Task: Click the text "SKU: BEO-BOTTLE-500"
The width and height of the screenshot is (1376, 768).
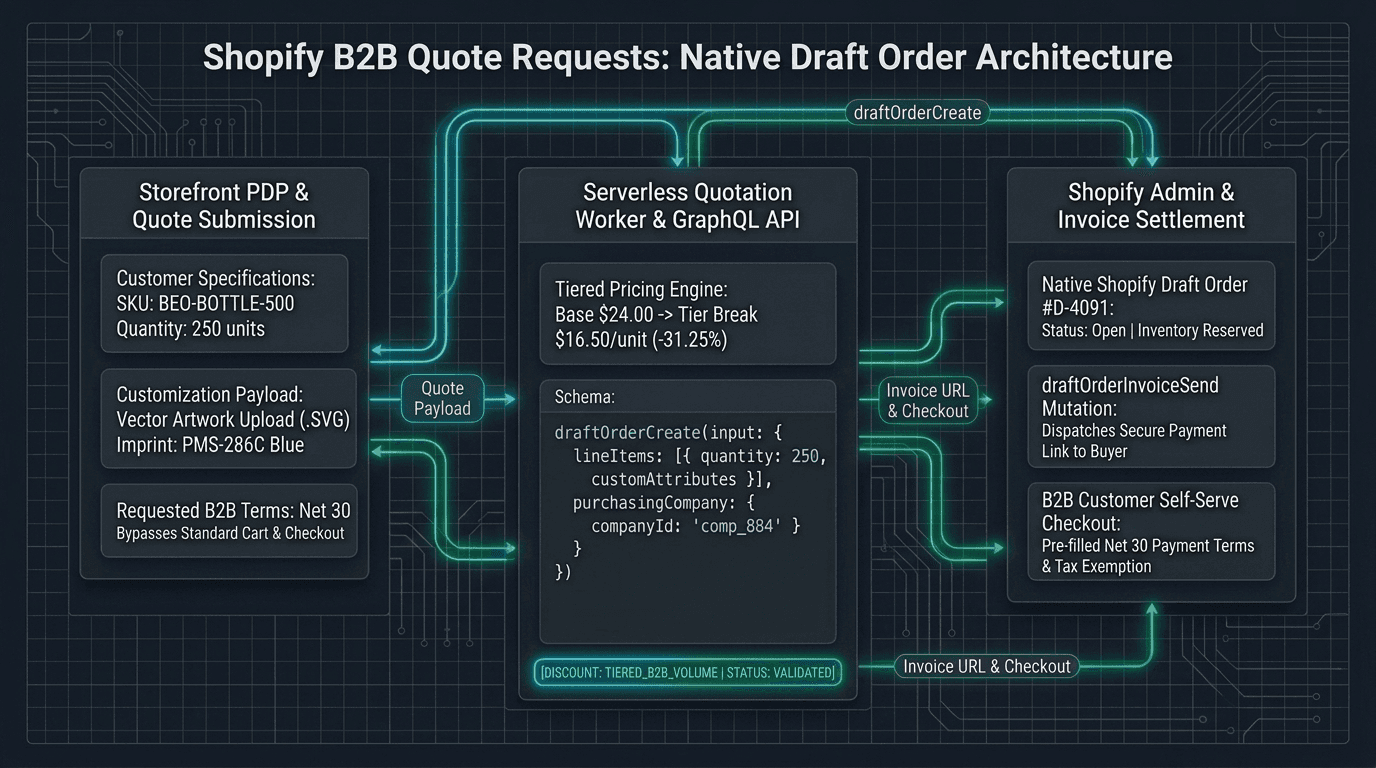Action: 205,303
